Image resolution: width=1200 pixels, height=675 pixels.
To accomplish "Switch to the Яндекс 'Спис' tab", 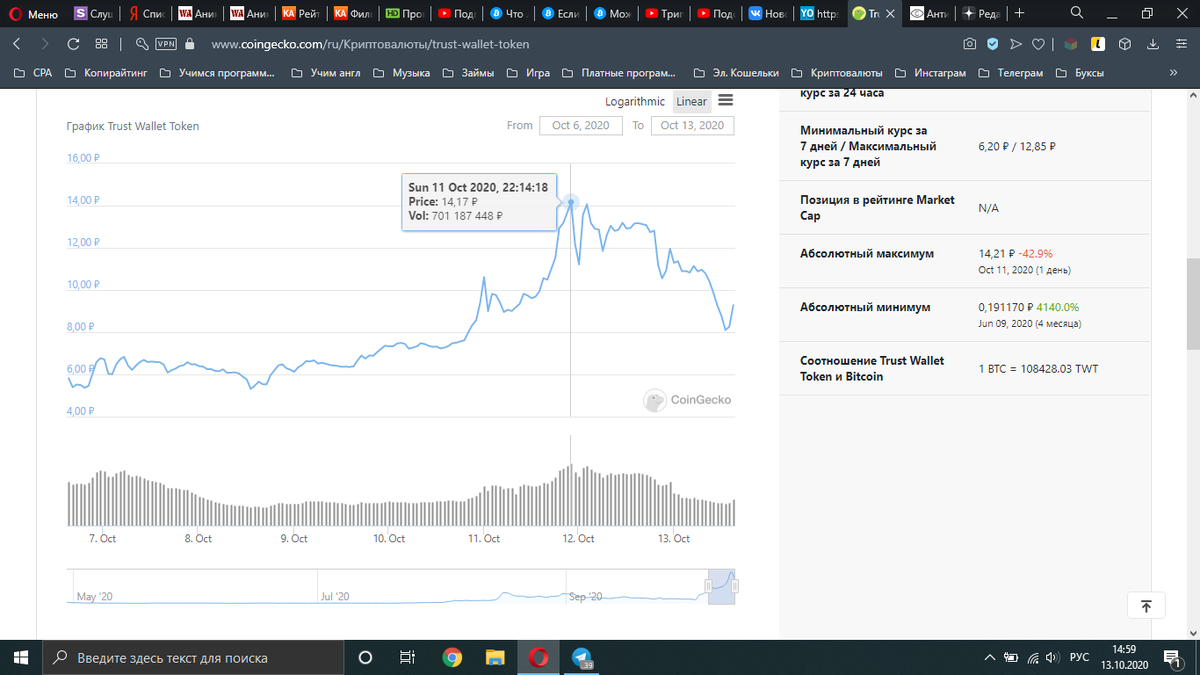I will (x=146, y=14).
